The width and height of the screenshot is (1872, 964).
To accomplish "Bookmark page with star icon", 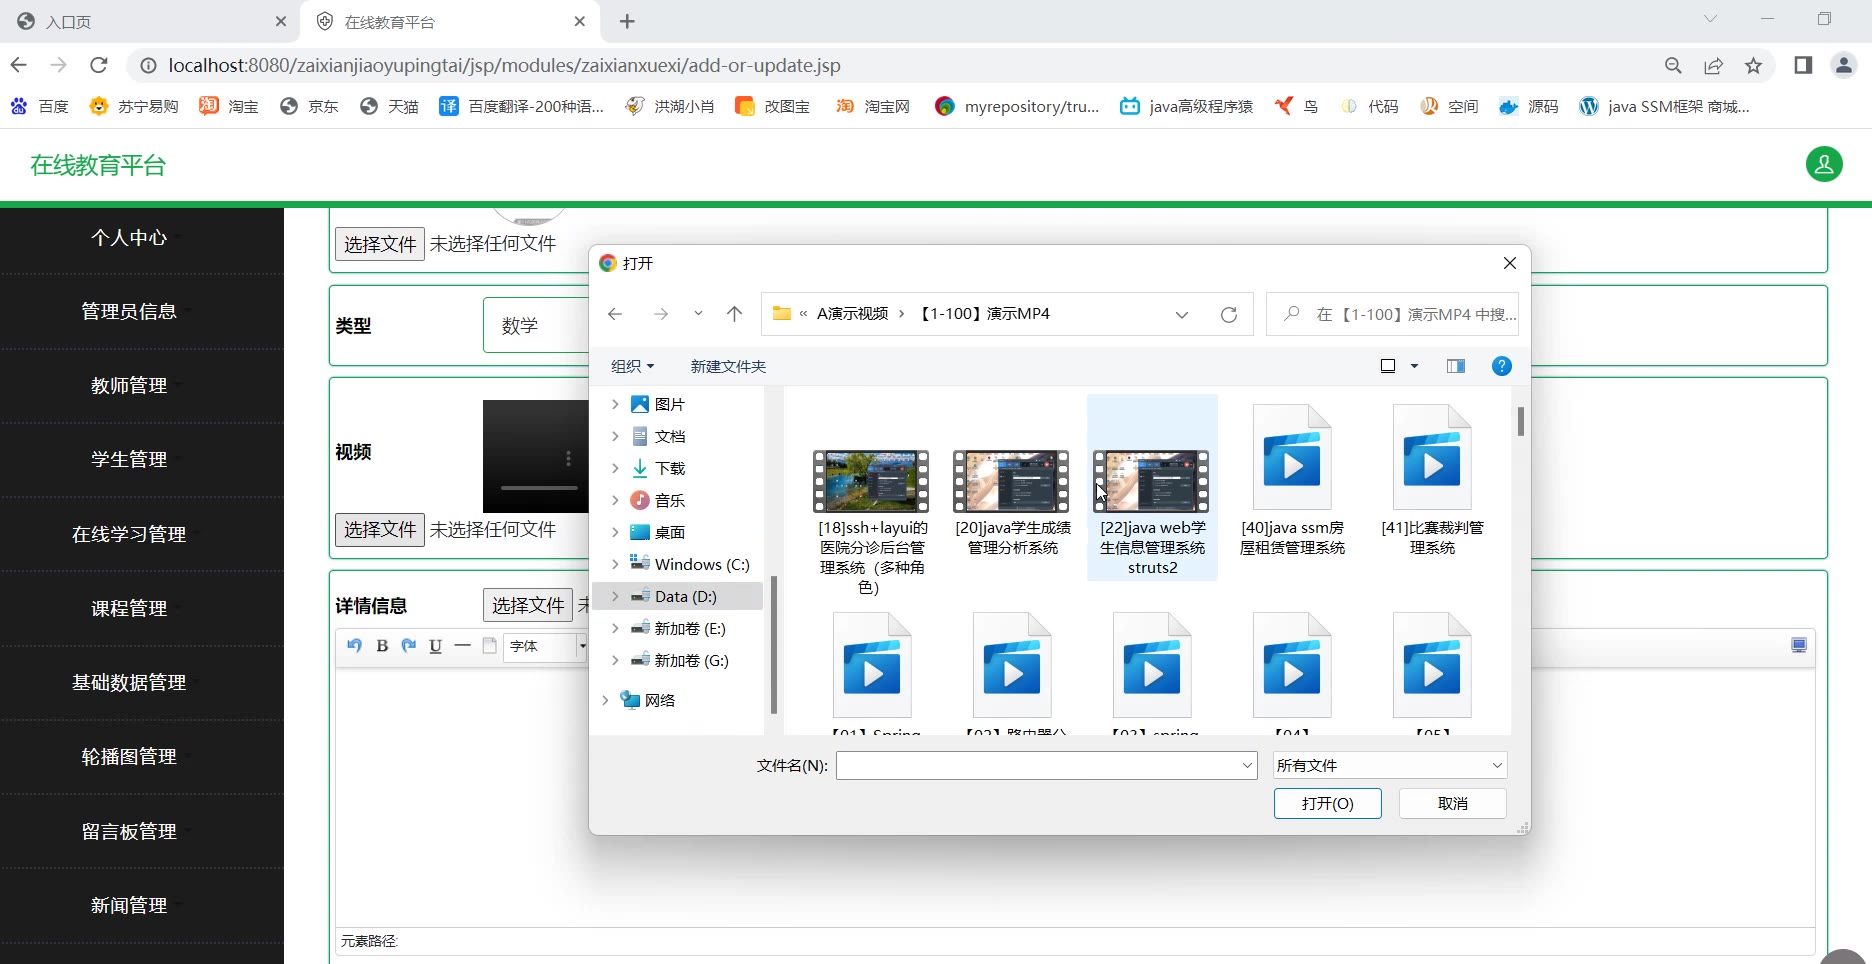I will point(1753,66).
